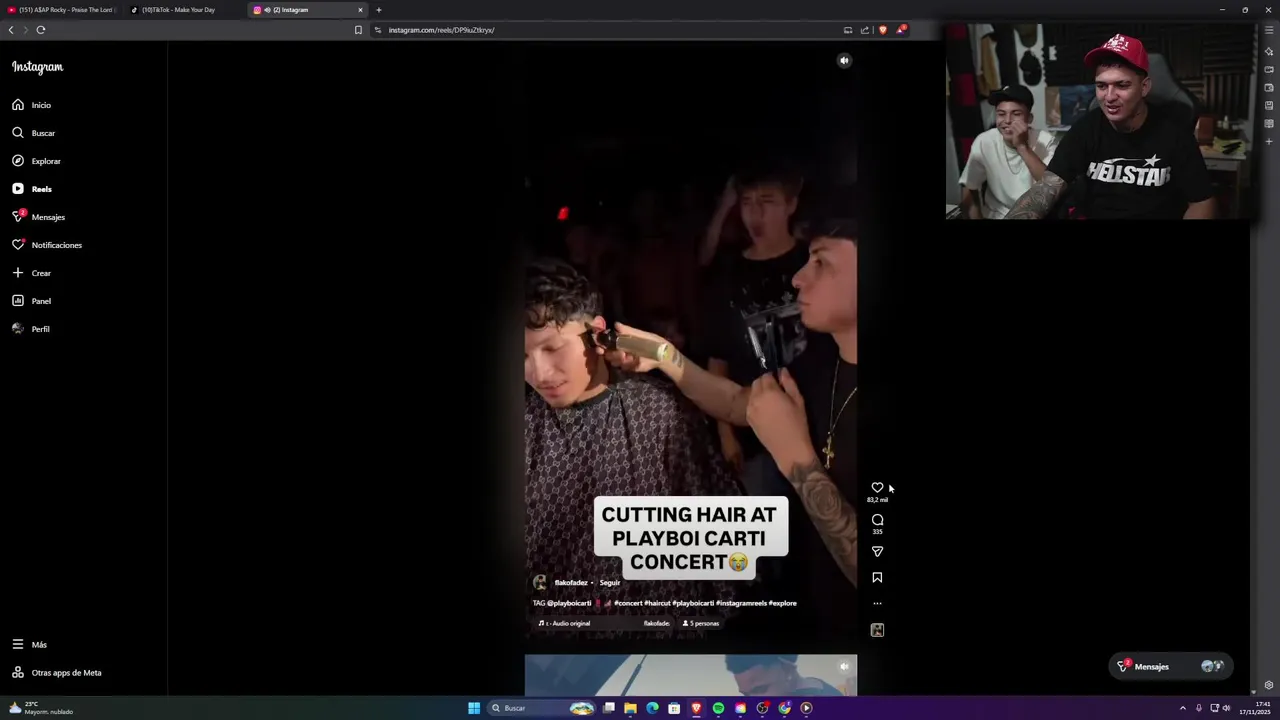The height and width of the screenshot is (720, 1280).
Task: Click Seguir to follow flakofadez
Action: pos(610,583)
